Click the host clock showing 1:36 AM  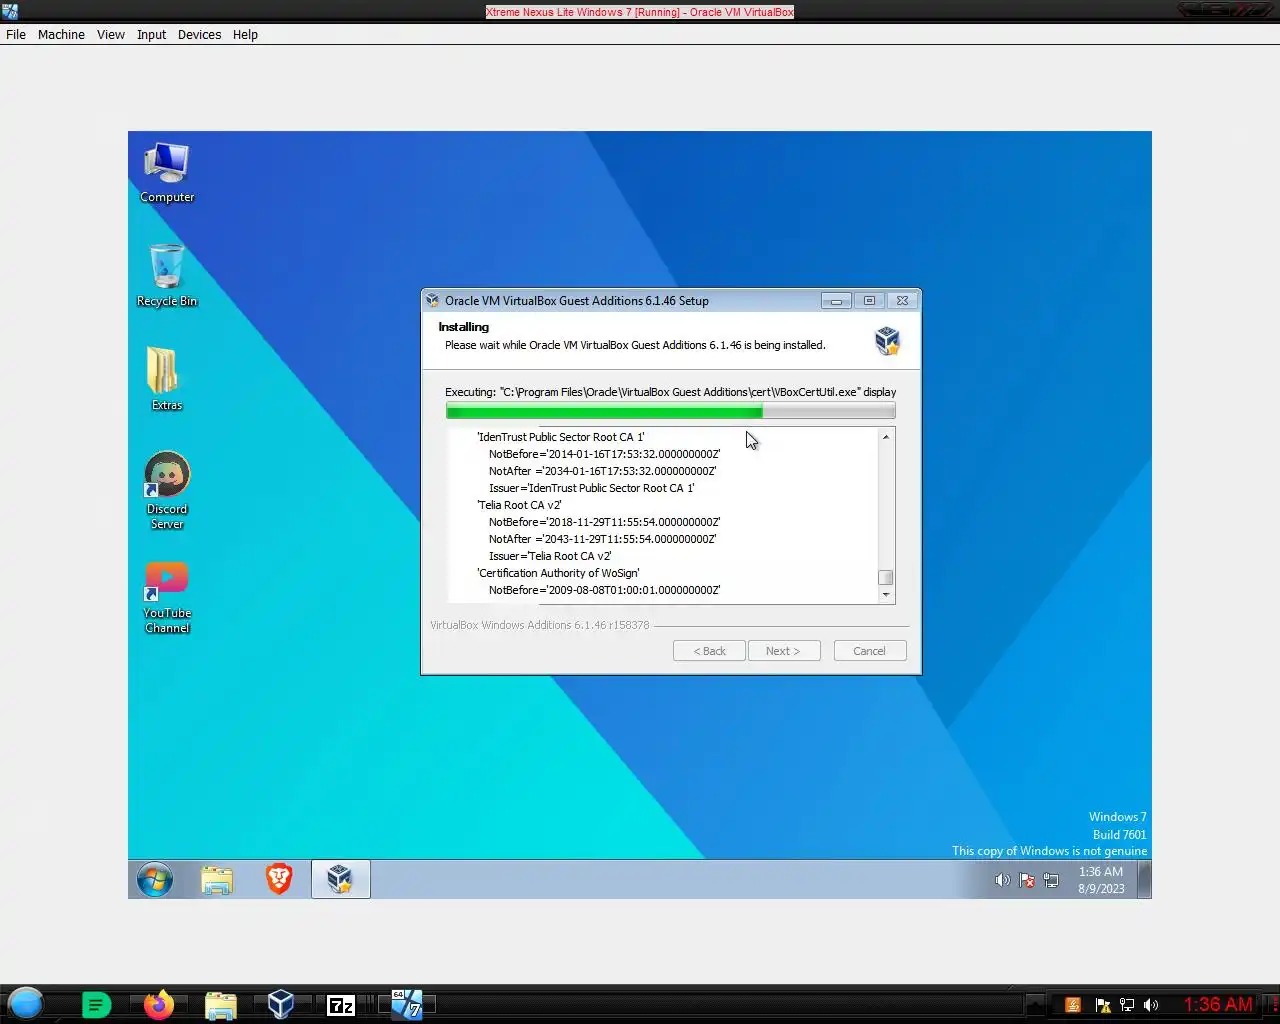point(1218,1004)
